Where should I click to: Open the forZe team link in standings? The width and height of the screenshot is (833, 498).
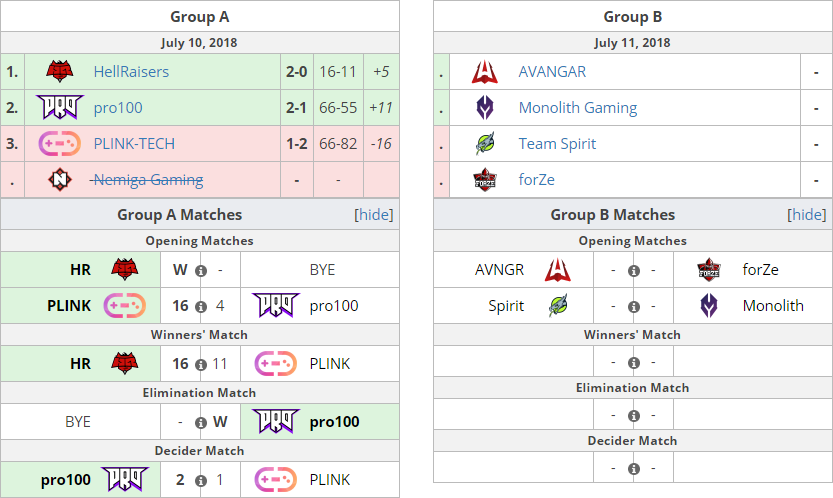coord(537,180)
